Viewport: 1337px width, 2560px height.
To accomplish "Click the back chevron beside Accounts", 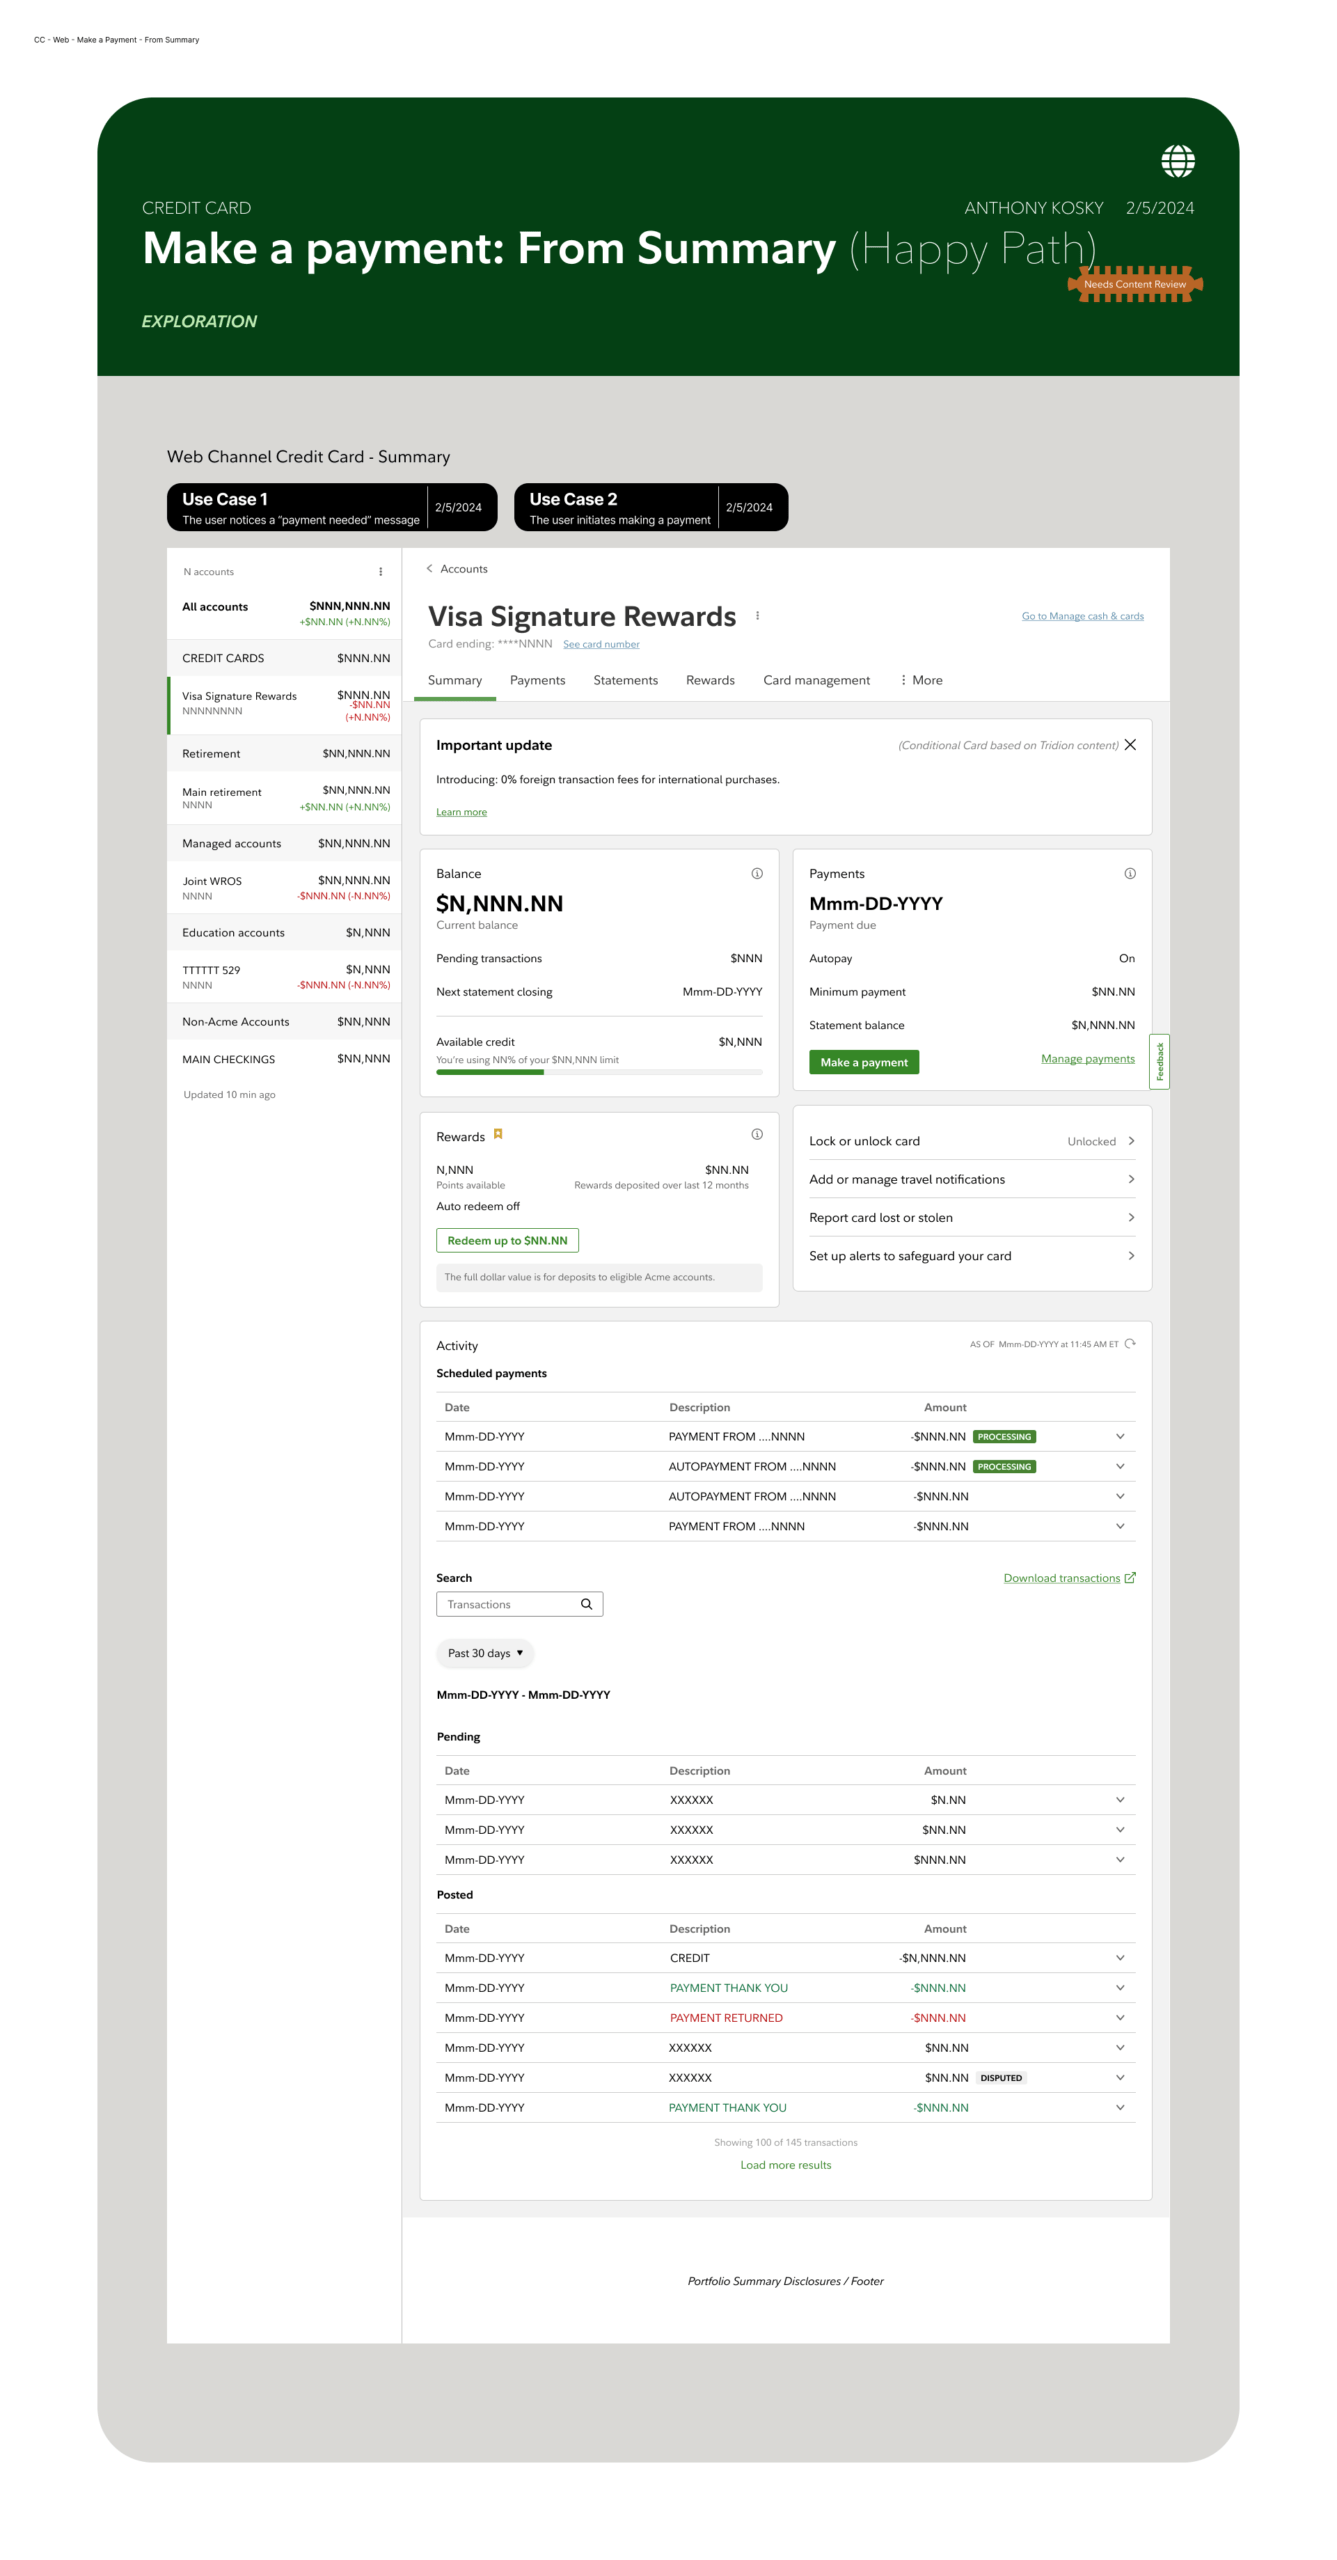I will click(x=429, y=568).
